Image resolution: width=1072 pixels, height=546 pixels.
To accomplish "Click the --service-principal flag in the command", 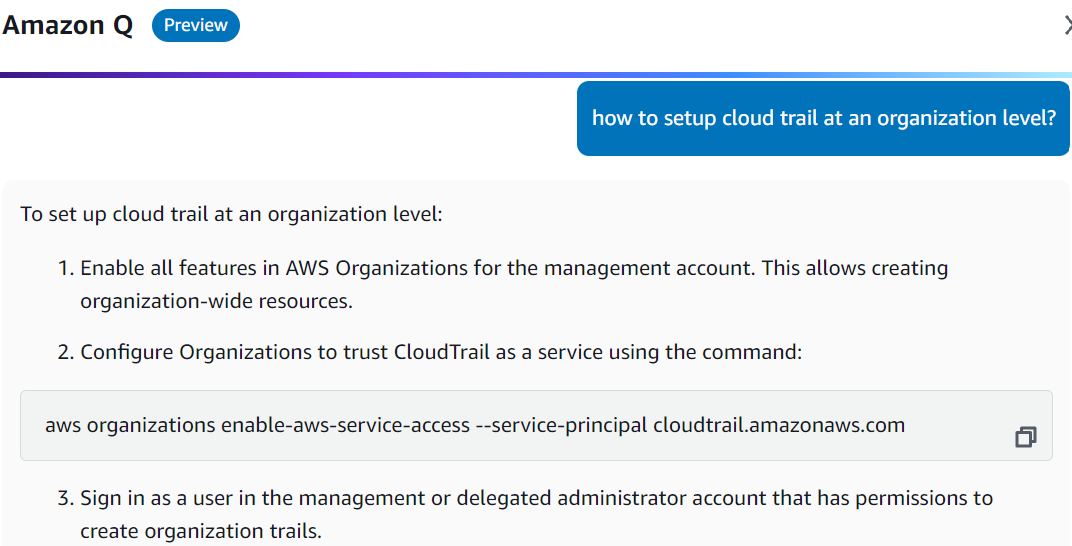I will tap(561, 425).
